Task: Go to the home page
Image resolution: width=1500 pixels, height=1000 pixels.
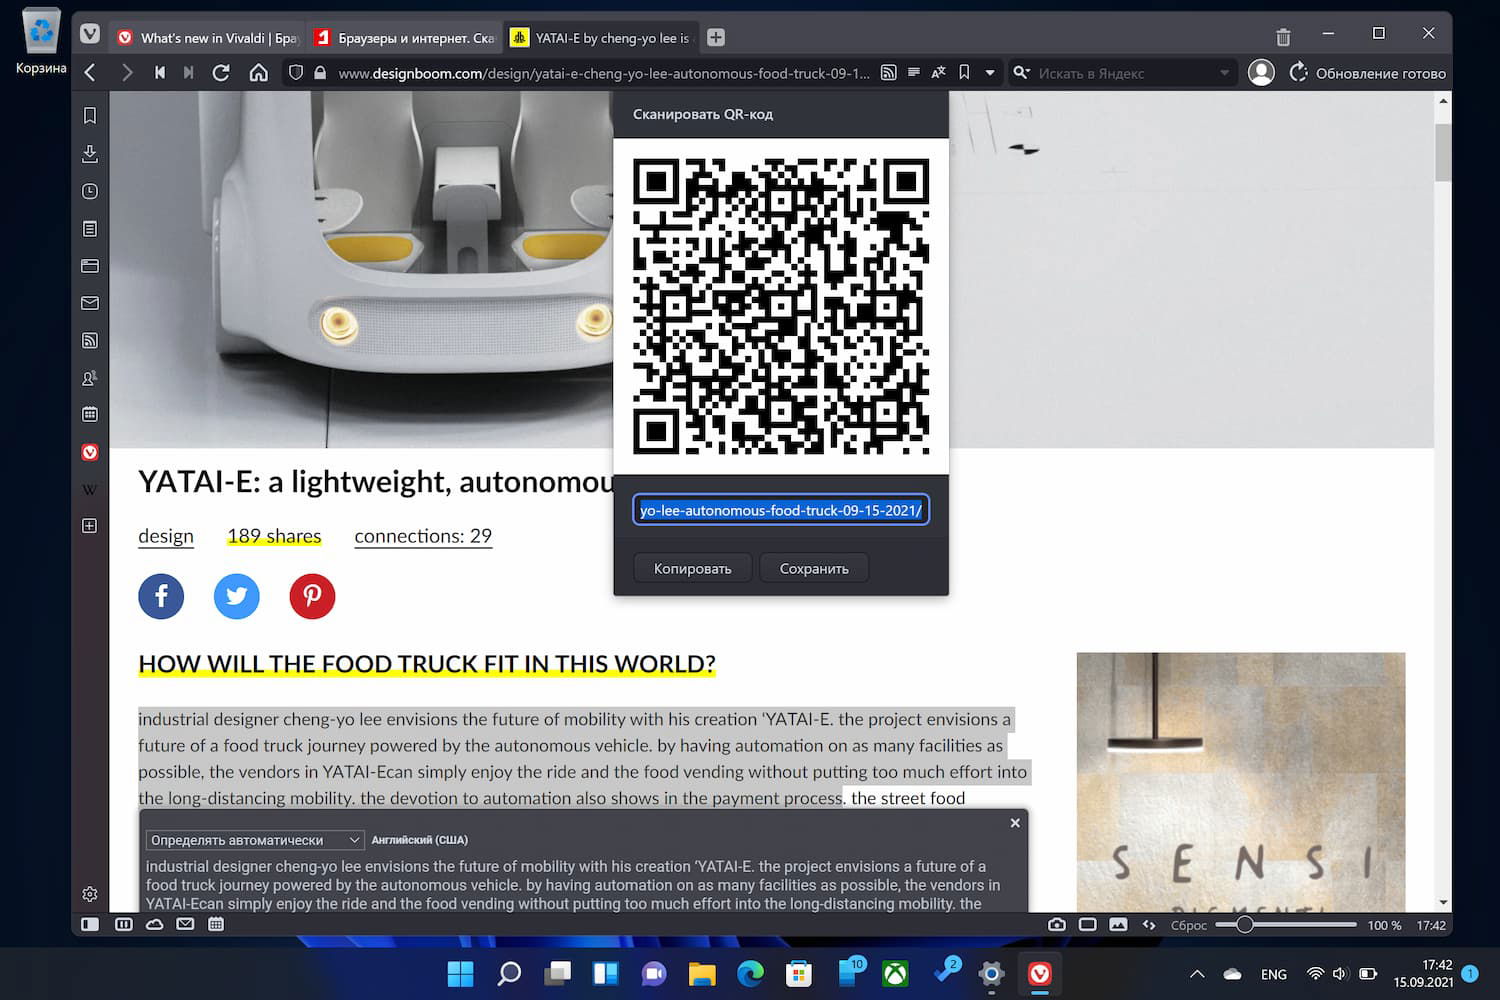Action: click(x=258, y=73)
